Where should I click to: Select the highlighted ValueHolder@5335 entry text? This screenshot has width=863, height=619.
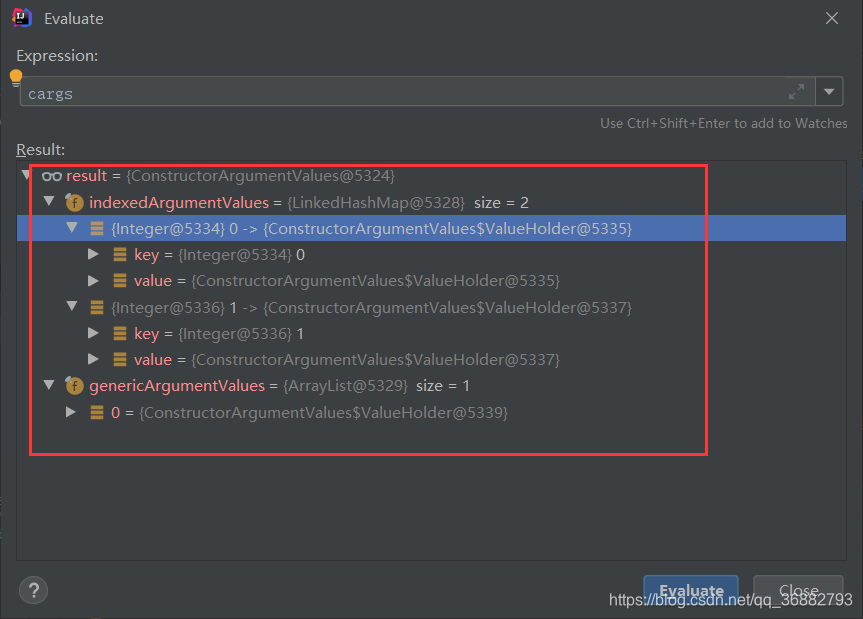372,228
